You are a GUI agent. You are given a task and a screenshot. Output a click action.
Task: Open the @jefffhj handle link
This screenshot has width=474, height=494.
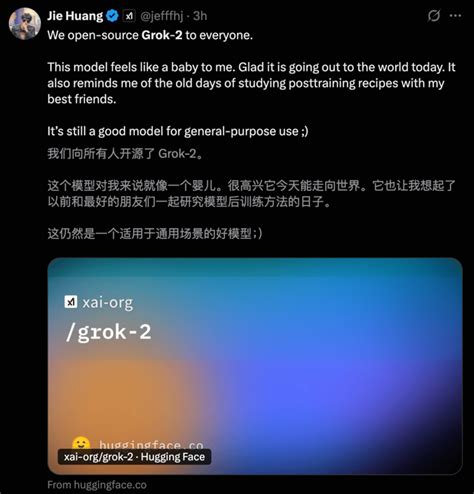[x=161, y=16]
